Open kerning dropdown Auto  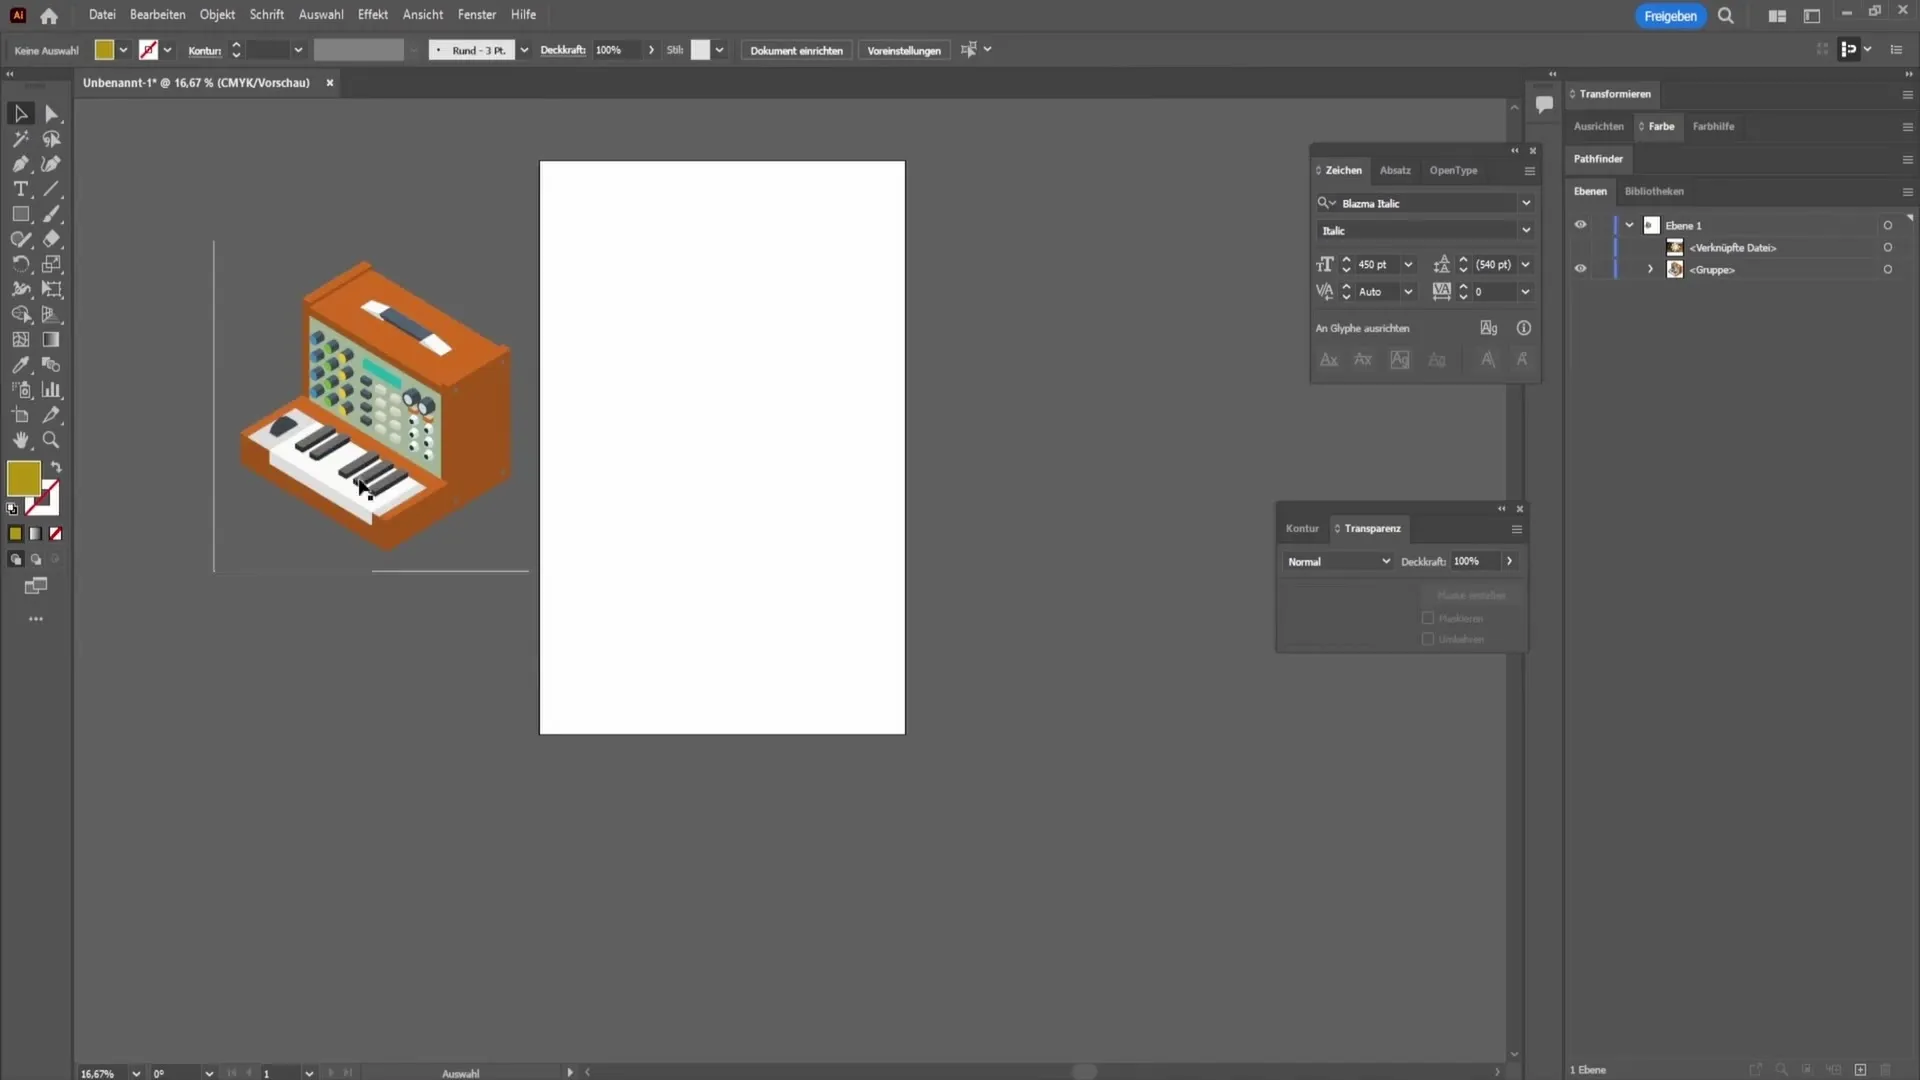point(1408,292)
